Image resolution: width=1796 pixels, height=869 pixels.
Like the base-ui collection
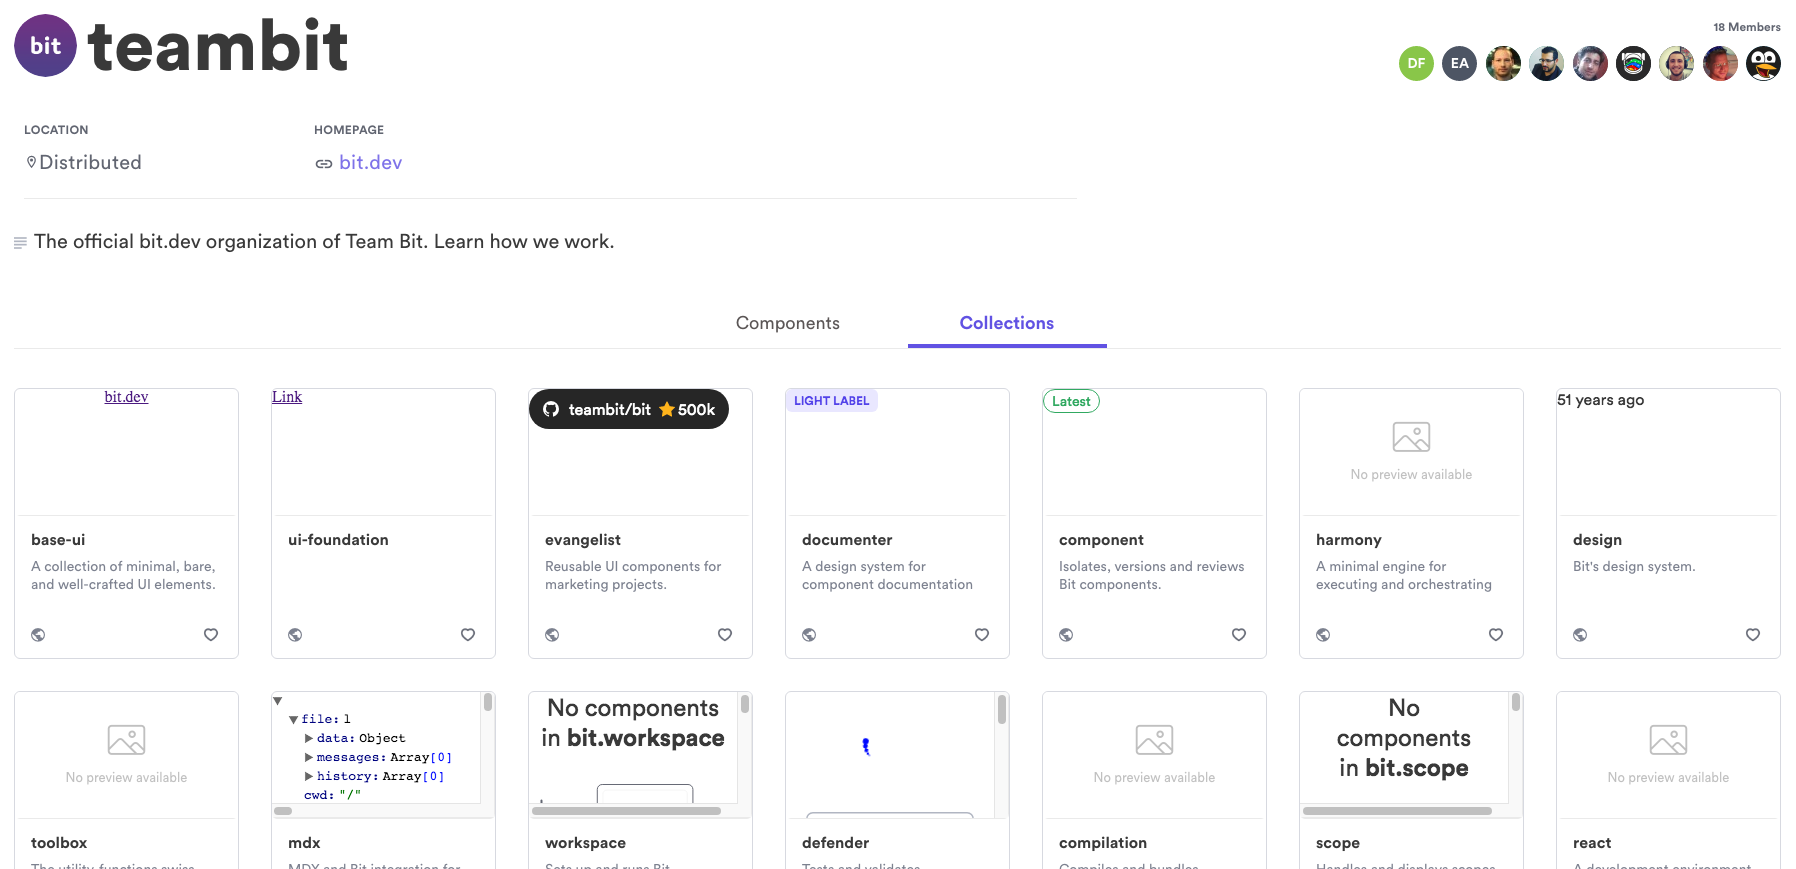coord(211,634)
